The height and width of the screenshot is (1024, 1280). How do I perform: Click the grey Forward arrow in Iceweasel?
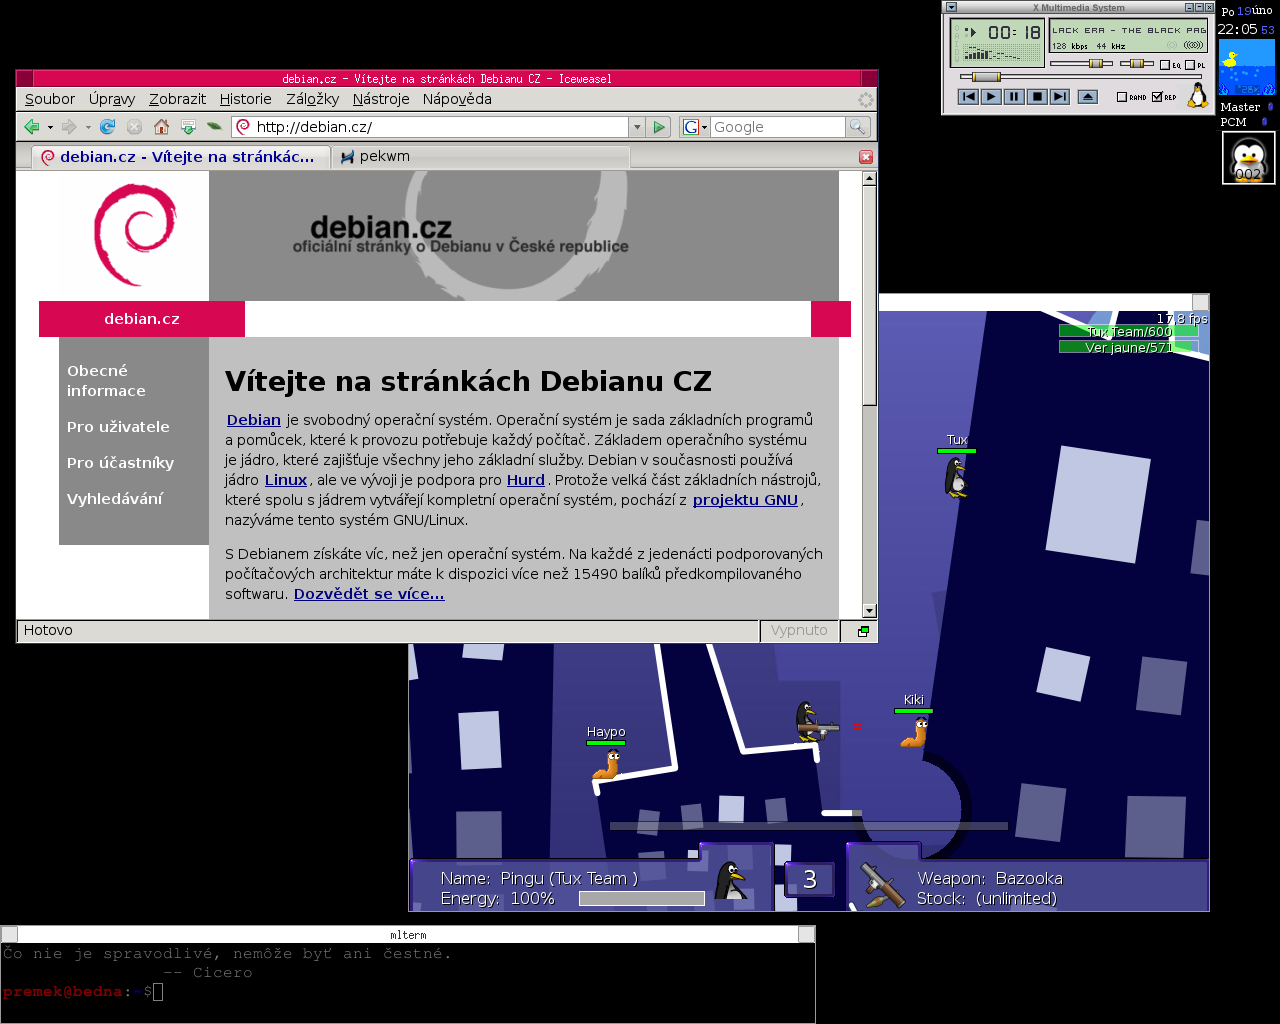pyautogui.click(x=69, y=127)
